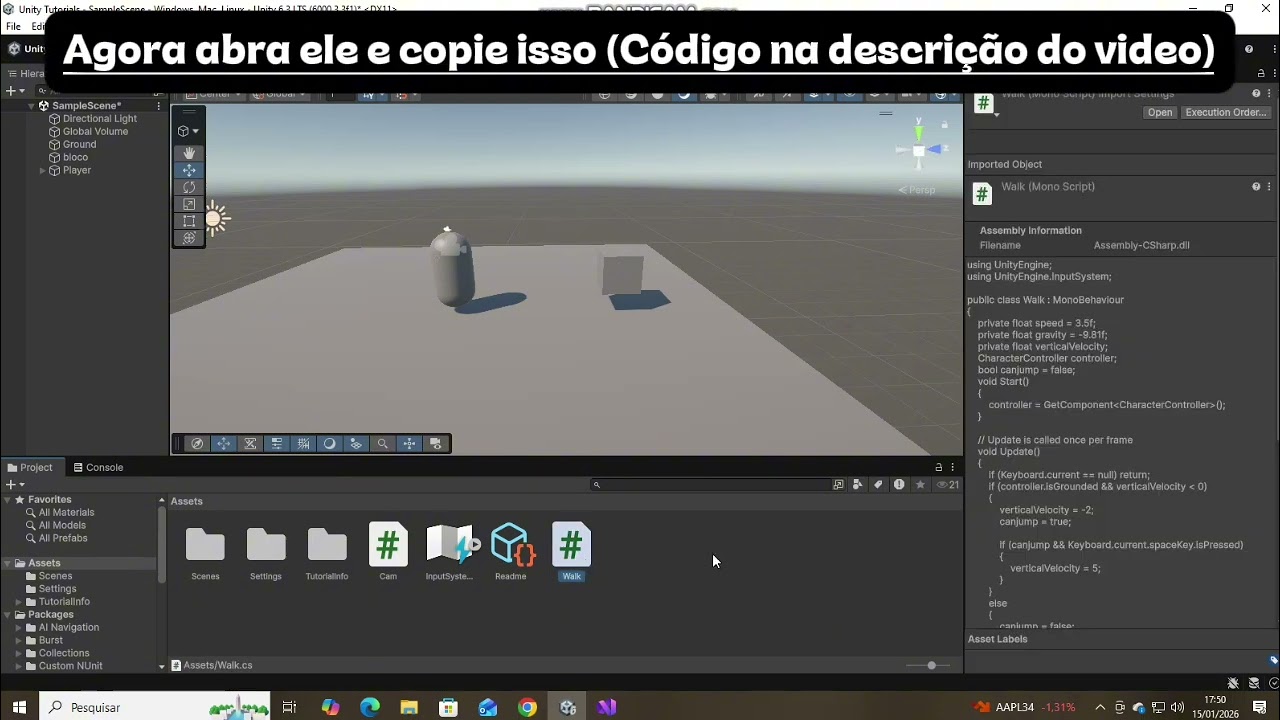
Task: Open help for Imported Object Walk script
Action: tap(1256, 187)
